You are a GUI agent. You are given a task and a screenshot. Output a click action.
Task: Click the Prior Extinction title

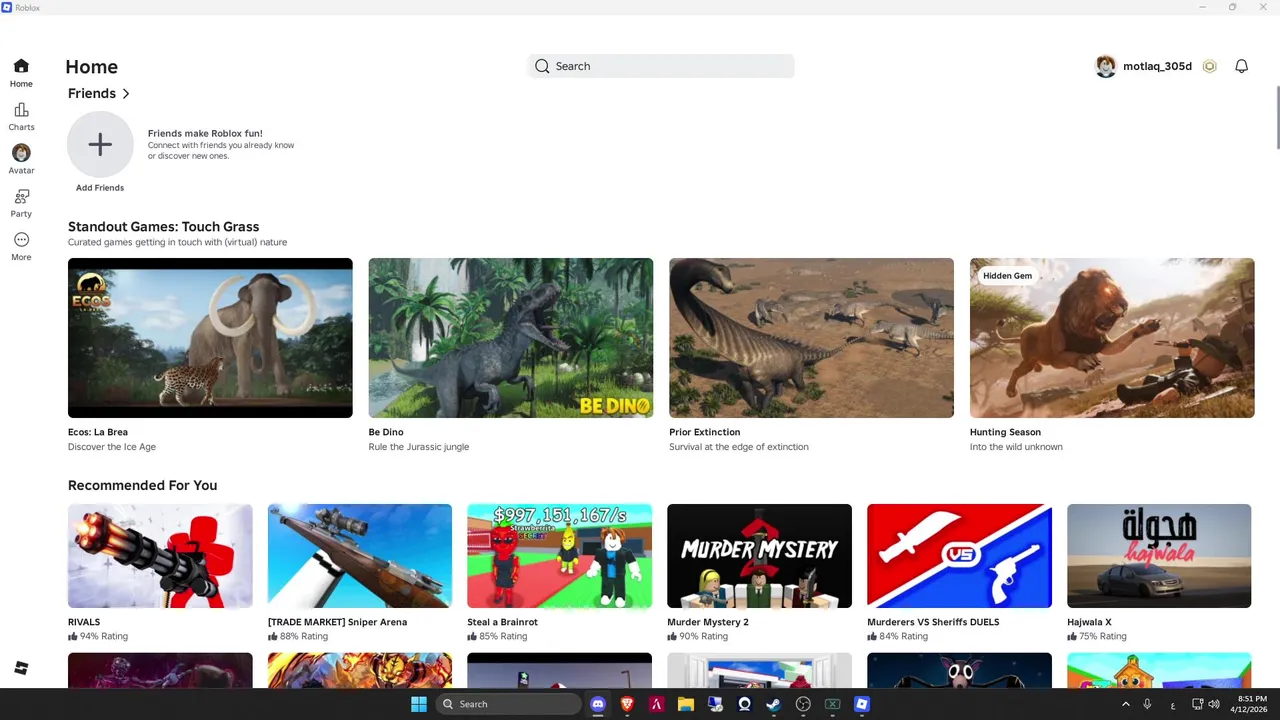pyautogui.click(x=705, y=432)
